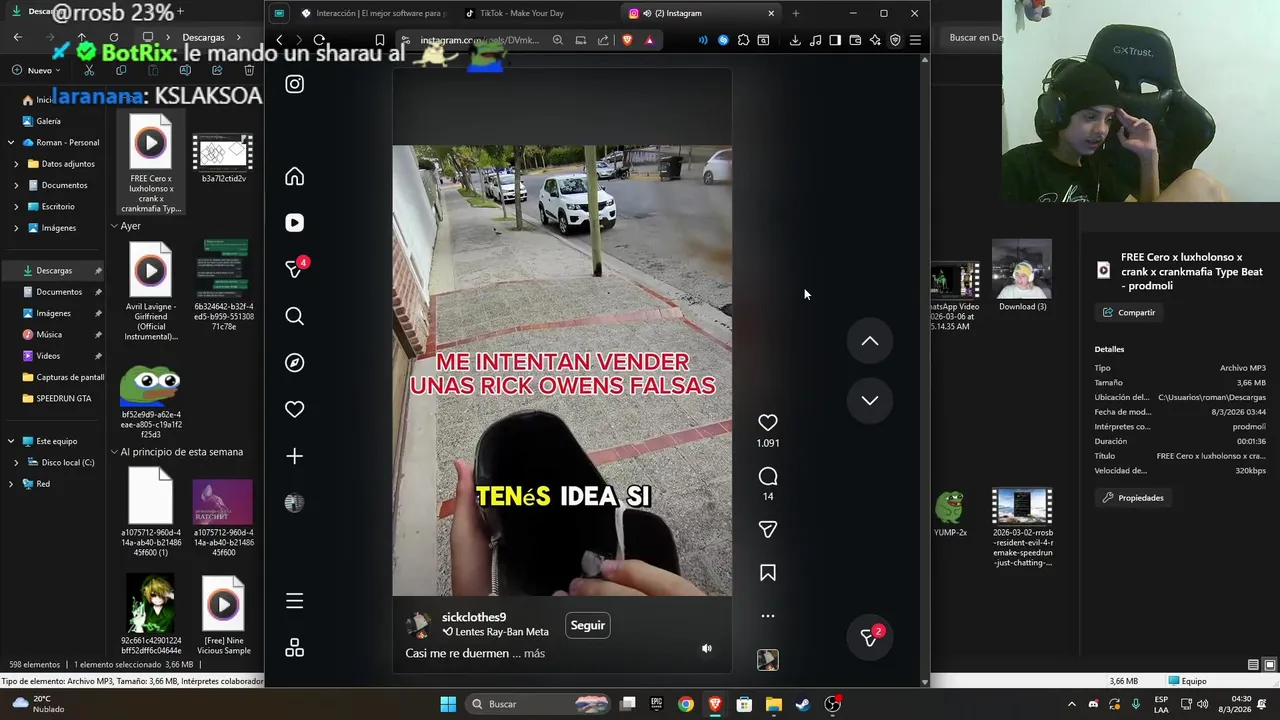This screenshot has height=720, width=1280.
Task: Open the reel audio thumbnail
Action: (768, 660)
